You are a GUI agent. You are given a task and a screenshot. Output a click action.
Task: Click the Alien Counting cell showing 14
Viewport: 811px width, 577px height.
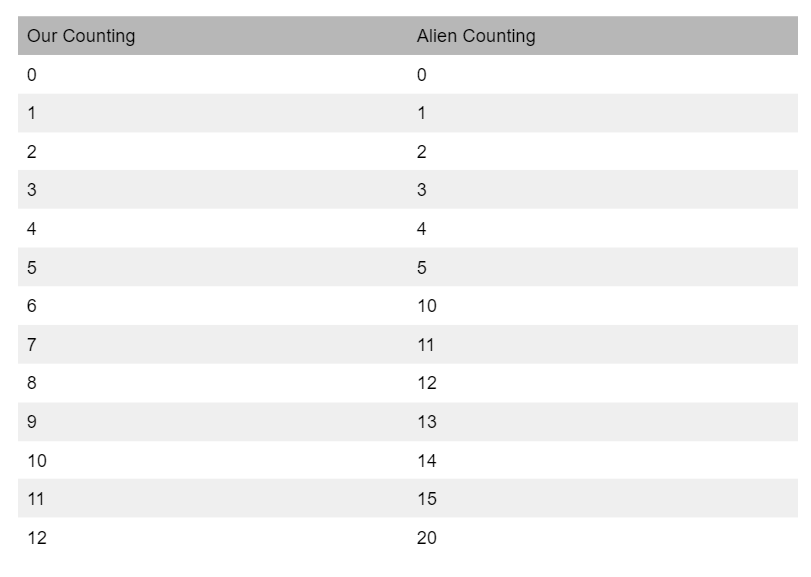coord(427,461)
